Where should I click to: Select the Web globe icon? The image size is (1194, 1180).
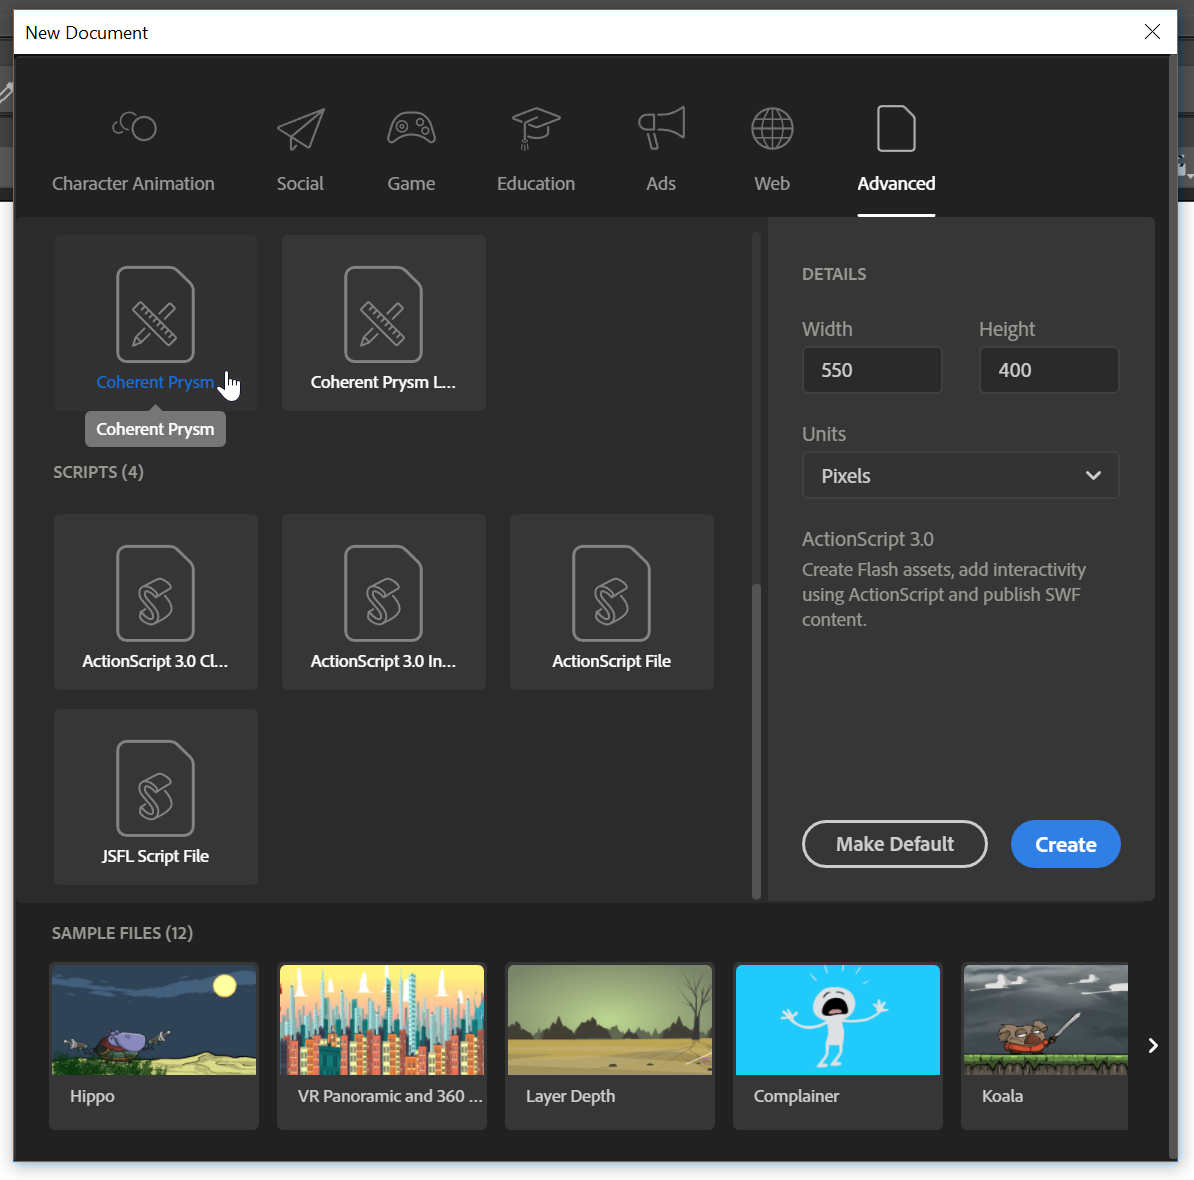772,128
